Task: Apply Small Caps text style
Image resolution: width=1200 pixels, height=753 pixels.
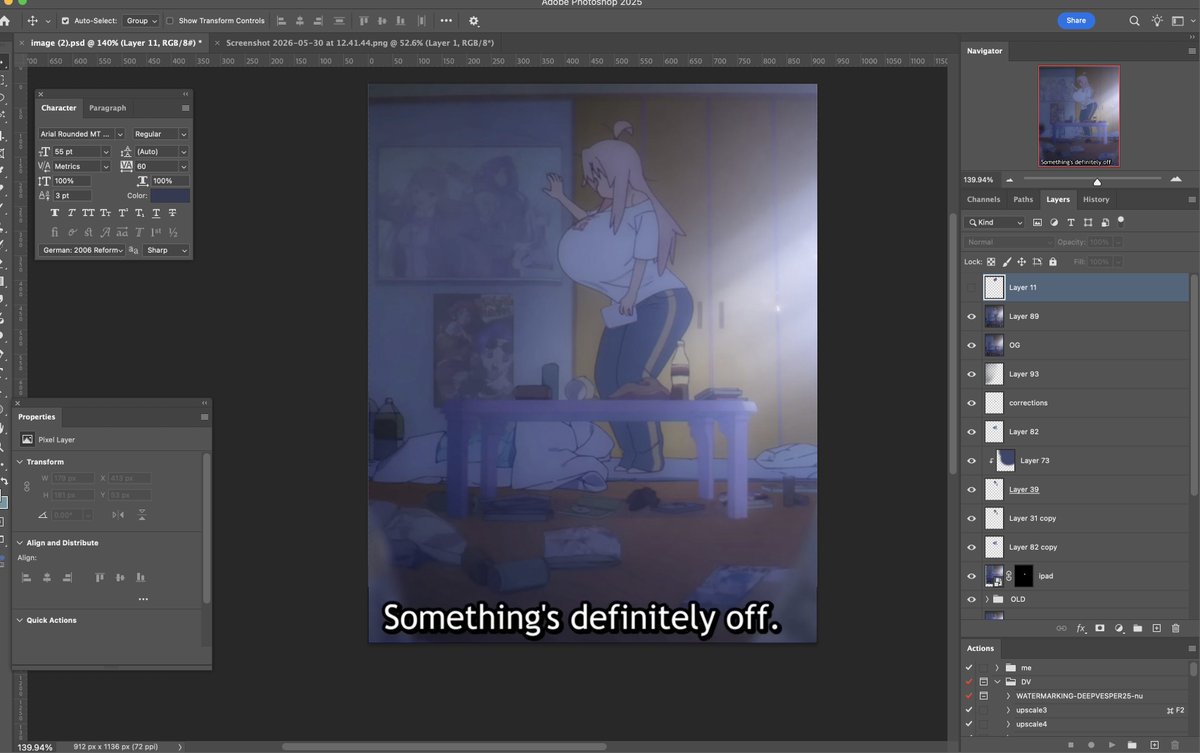Action: tap(106, 213)
